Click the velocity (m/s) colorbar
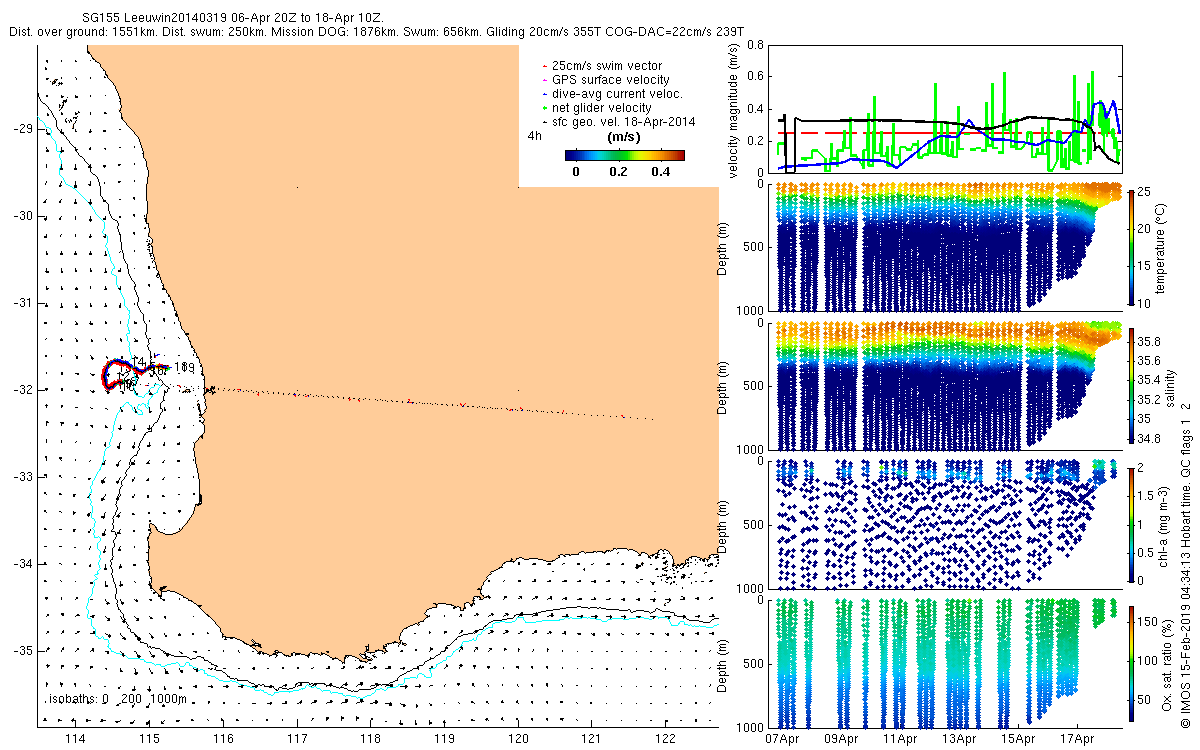This screenshot has width=1200, height=750. tap(624, 155)
